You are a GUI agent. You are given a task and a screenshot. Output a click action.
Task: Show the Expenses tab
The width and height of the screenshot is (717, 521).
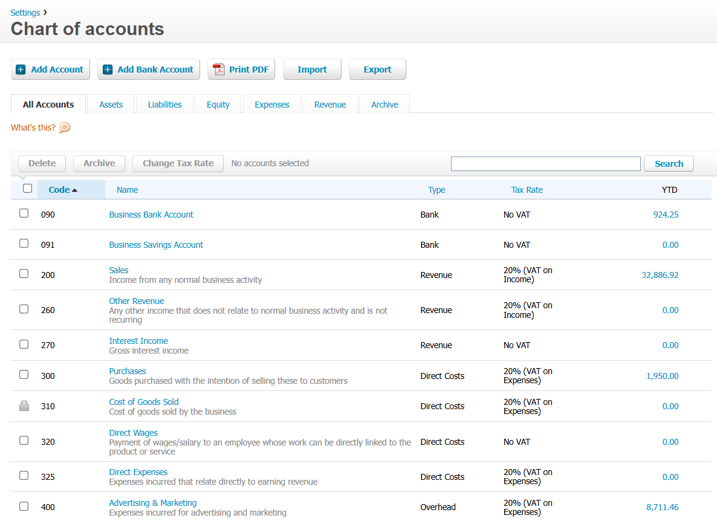pyautogui.click(x=272, y=104)
